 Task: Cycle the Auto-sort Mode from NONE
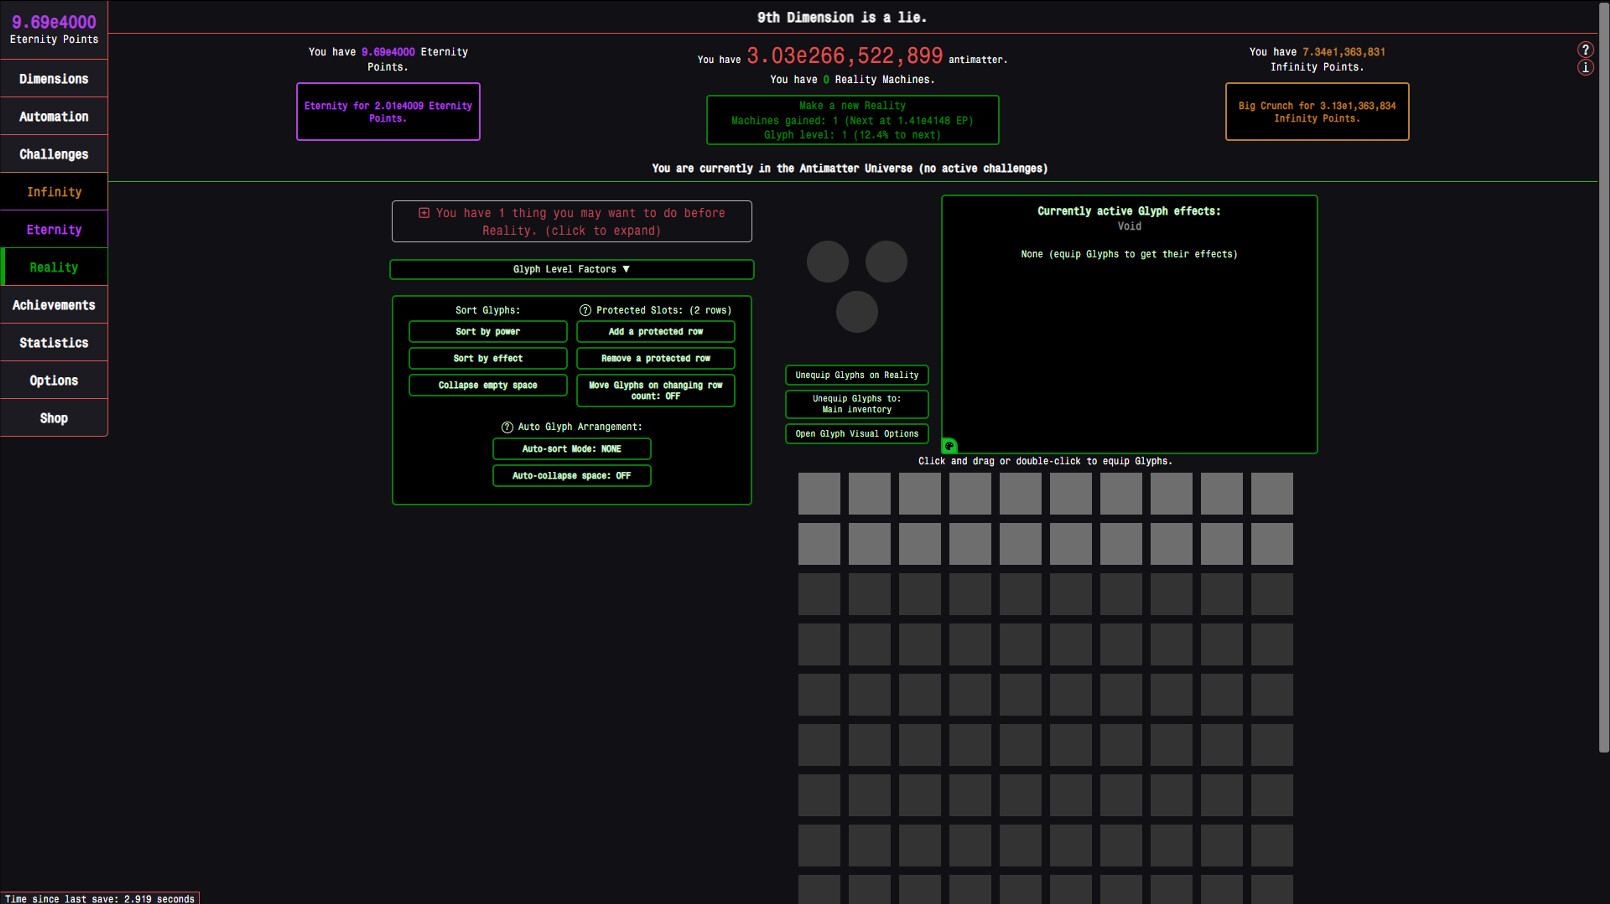point(571,448)
